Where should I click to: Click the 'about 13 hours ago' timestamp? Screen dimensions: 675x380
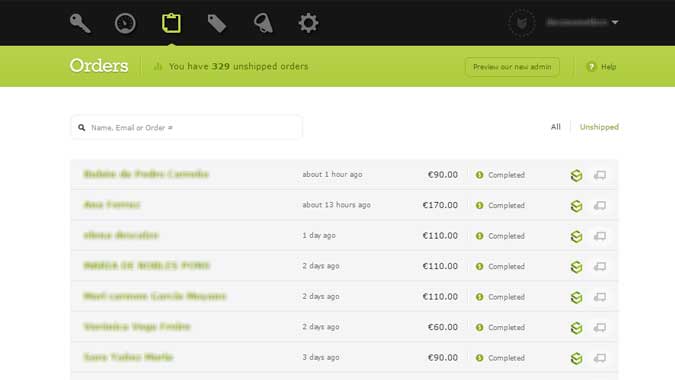tap(336, 205)
